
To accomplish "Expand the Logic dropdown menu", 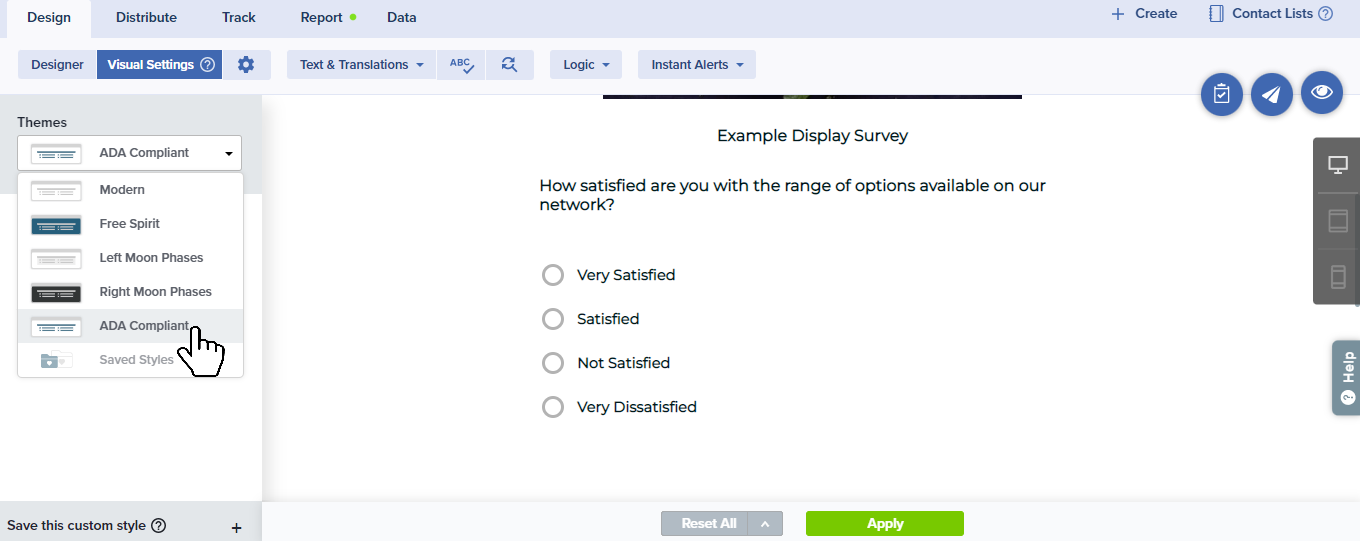I will pos(585,65).
